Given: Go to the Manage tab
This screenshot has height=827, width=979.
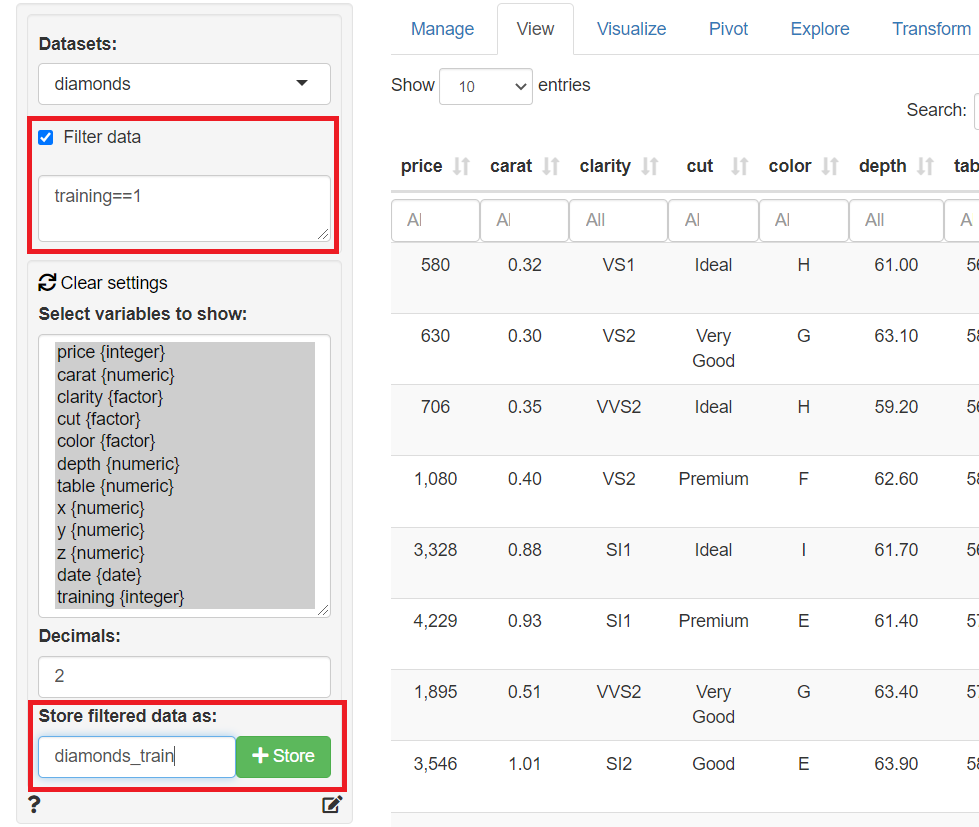Looking at the screenshot, I should (442, 29).
